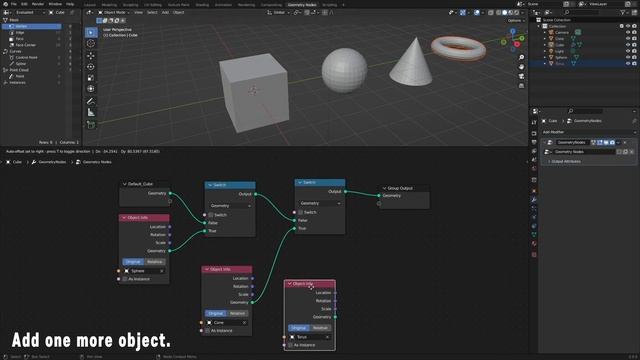Select Original on Sphere Object Info node
The image size is (640, 360).
133,262
